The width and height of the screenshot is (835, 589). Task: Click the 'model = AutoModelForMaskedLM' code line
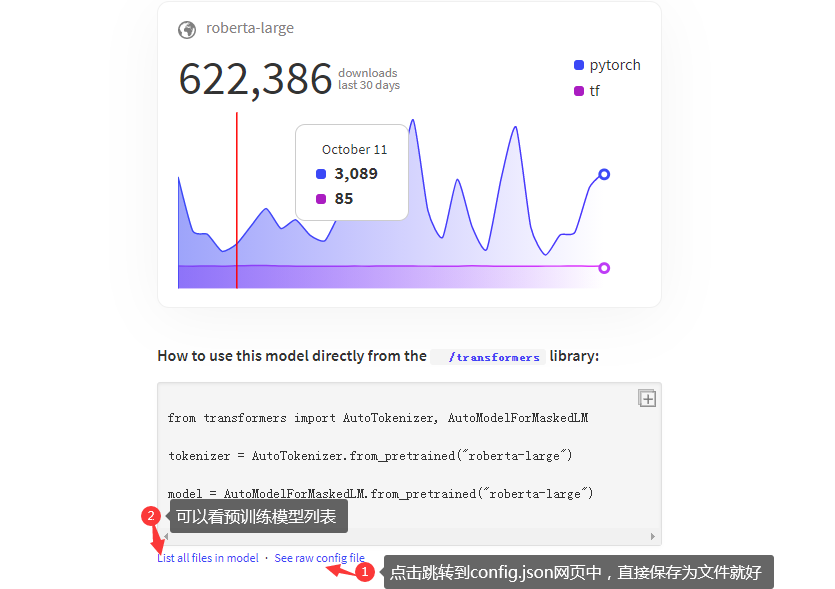[x=380, y=494]
